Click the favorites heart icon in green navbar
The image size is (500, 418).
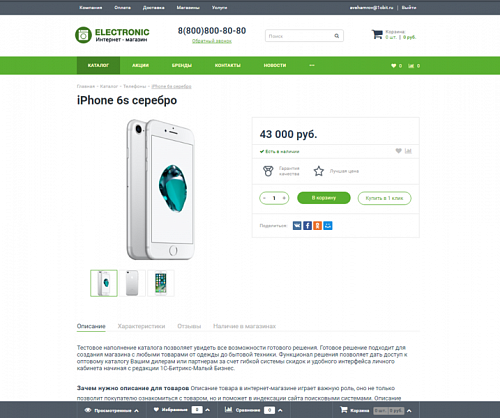394,66
